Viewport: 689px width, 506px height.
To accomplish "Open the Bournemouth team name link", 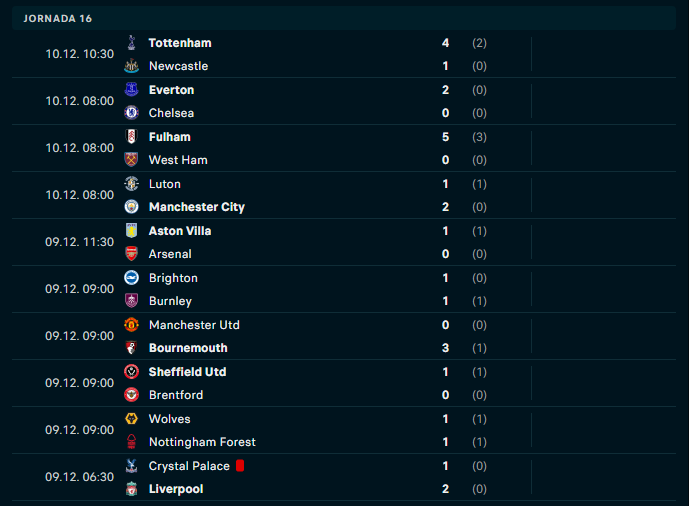I will (188, 348).
